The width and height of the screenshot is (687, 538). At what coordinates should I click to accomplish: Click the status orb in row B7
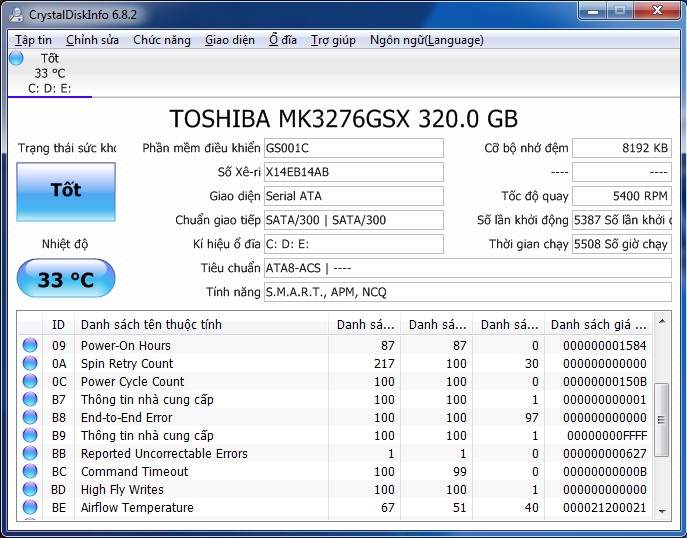[x=30, y=399]
